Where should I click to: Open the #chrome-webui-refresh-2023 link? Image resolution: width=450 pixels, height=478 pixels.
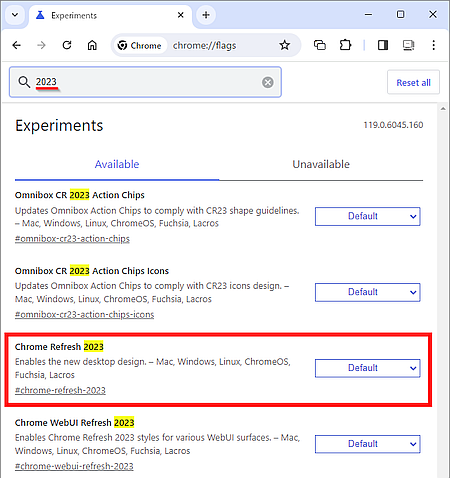point(74,466)
